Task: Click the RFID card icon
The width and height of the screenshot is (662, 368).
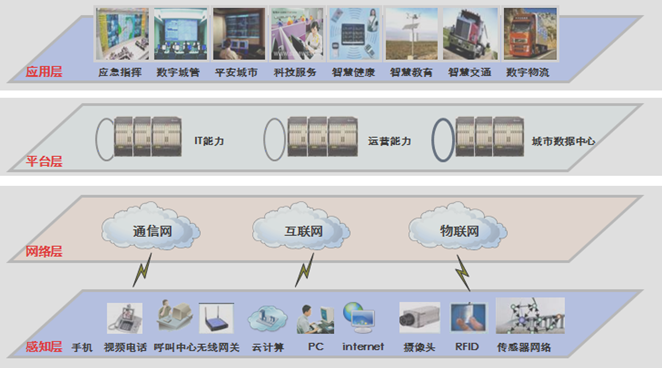Action: coord(468,318)
